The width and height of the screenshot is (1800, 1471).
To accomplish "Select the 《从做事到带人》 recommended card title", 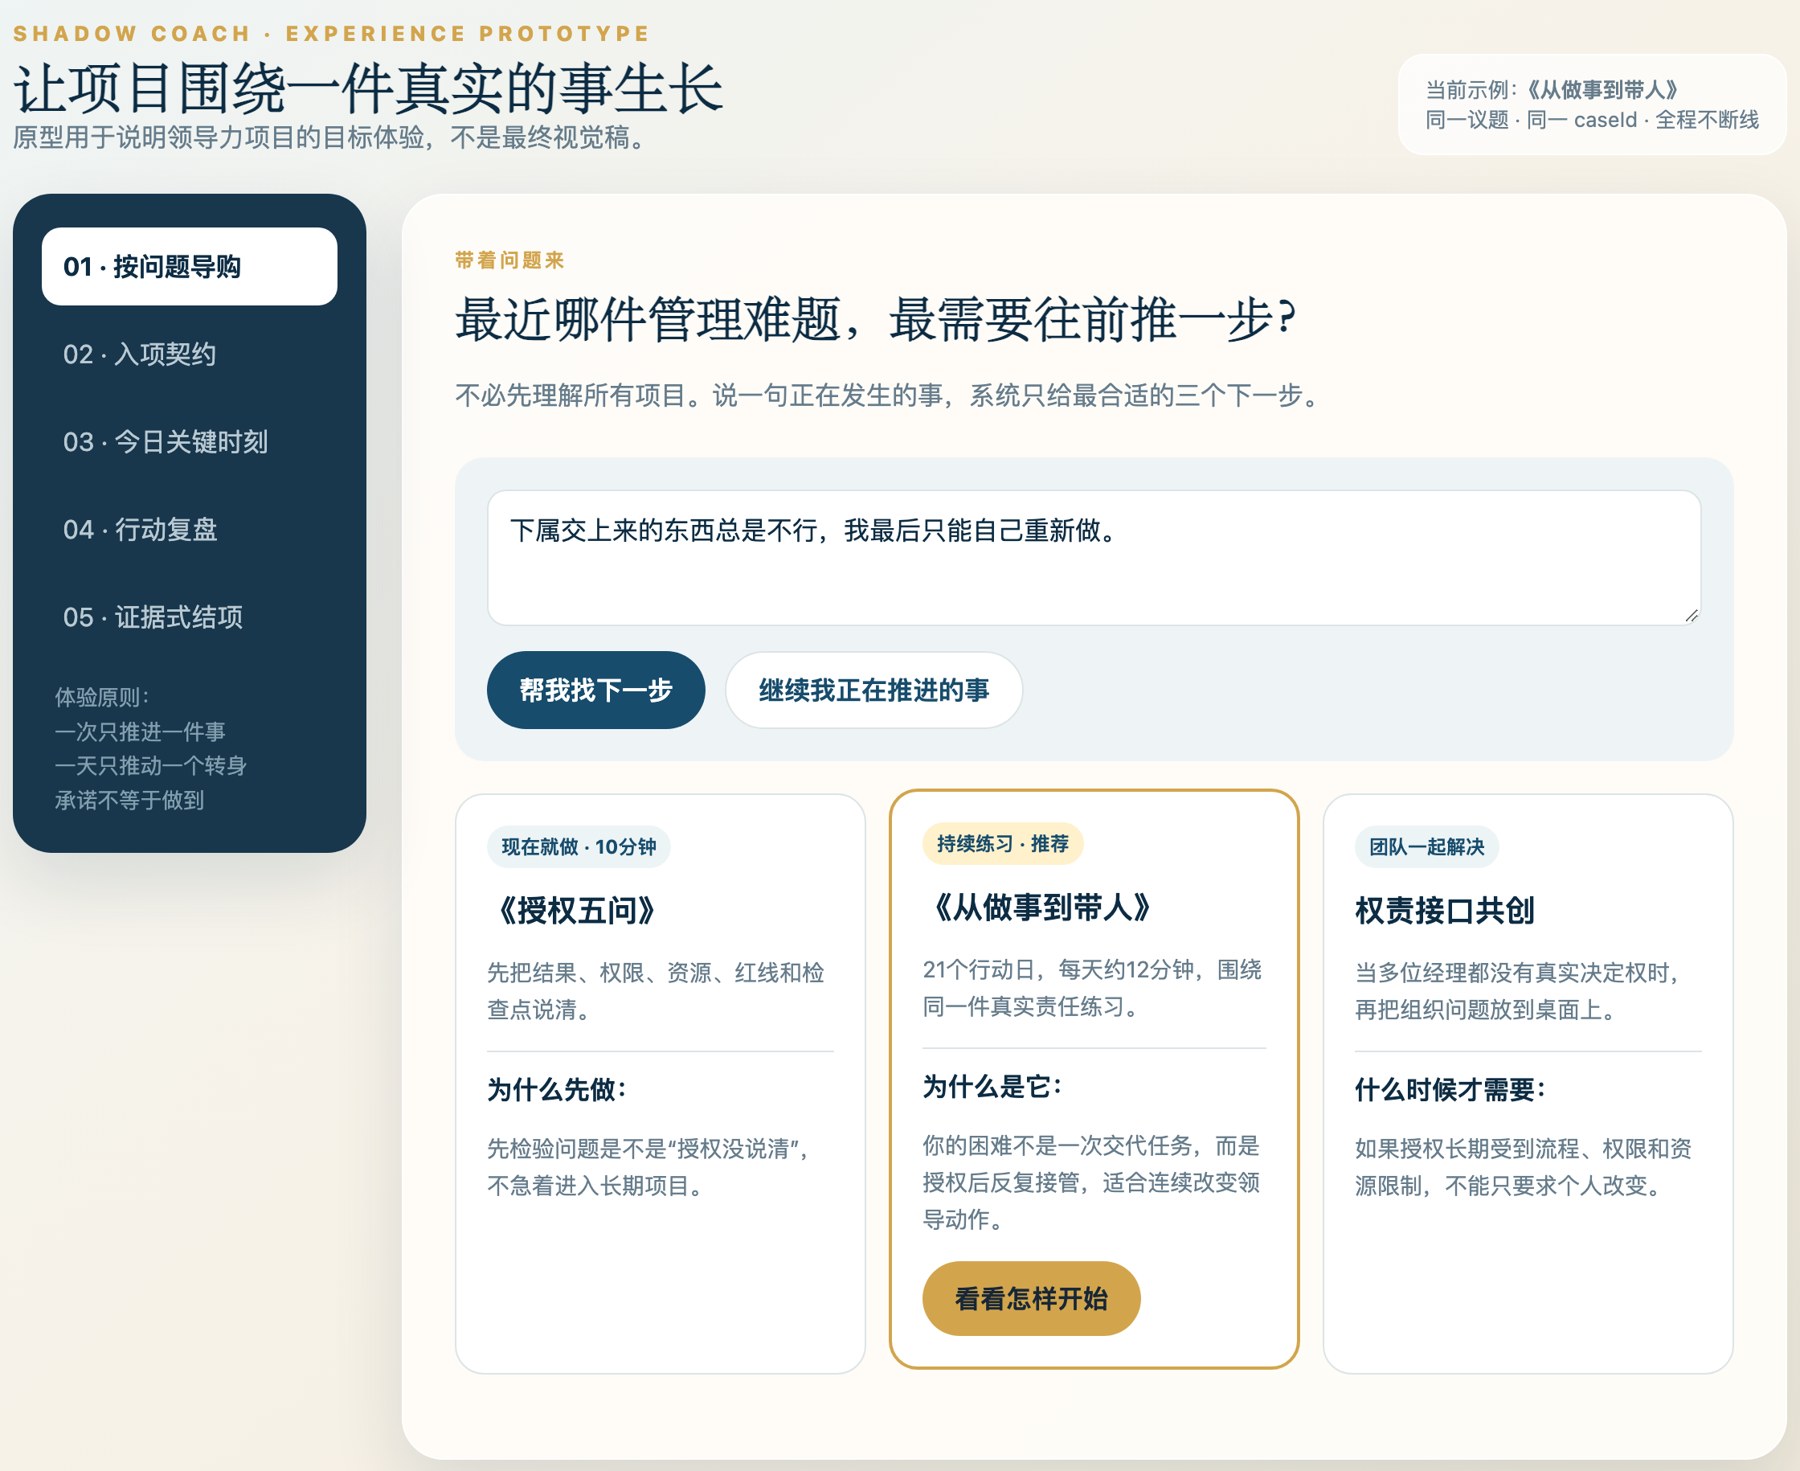I will 1042,907.
